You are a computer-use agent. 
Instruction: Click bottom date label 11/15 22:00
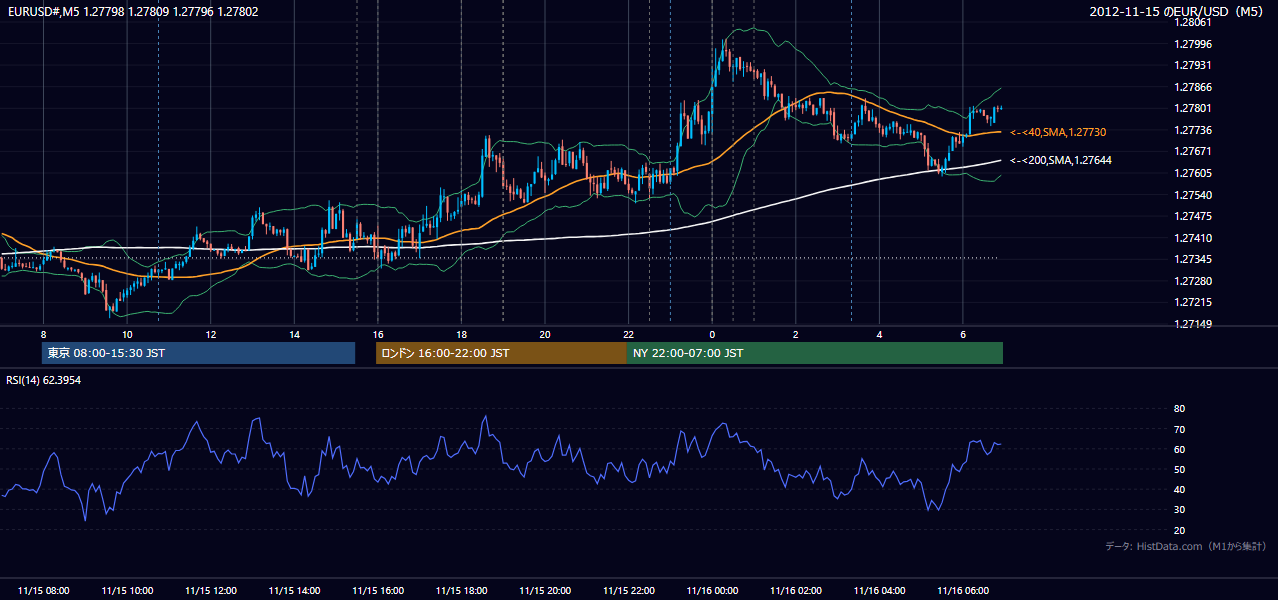pyautogui.click(x=628, y=591)
